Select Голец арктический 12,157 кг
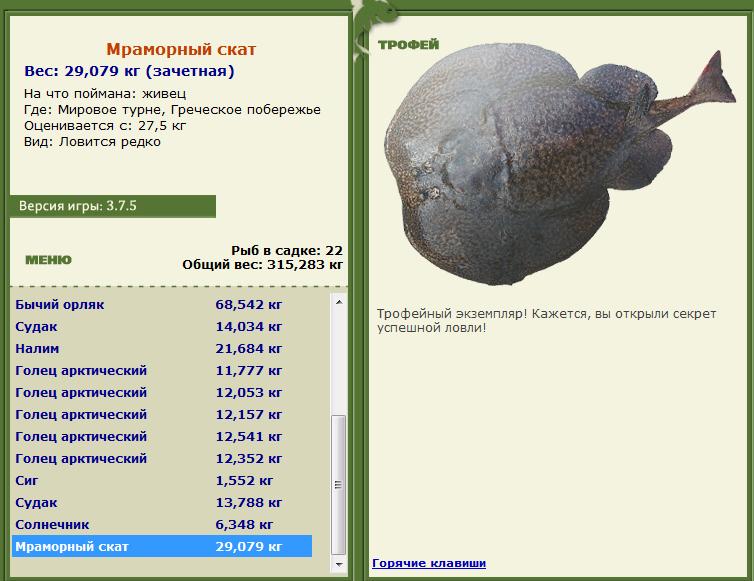Viewport: 754px width, 581px height. pyautogui.click(x=162, y=415)
